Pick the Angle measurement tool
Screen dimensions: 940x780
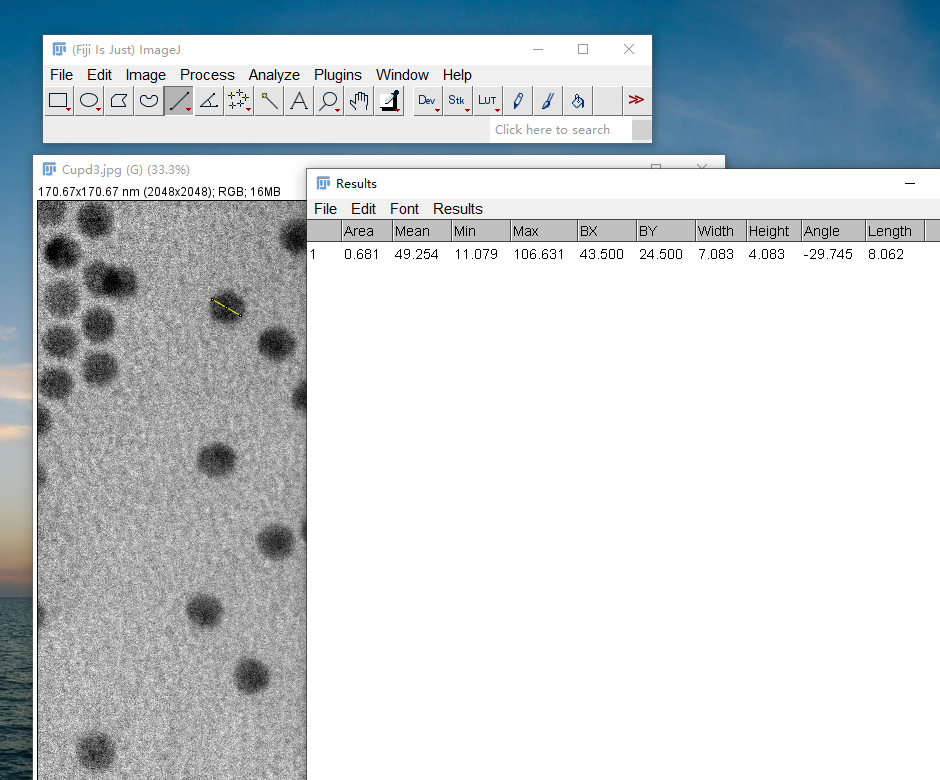click(208, 100)
